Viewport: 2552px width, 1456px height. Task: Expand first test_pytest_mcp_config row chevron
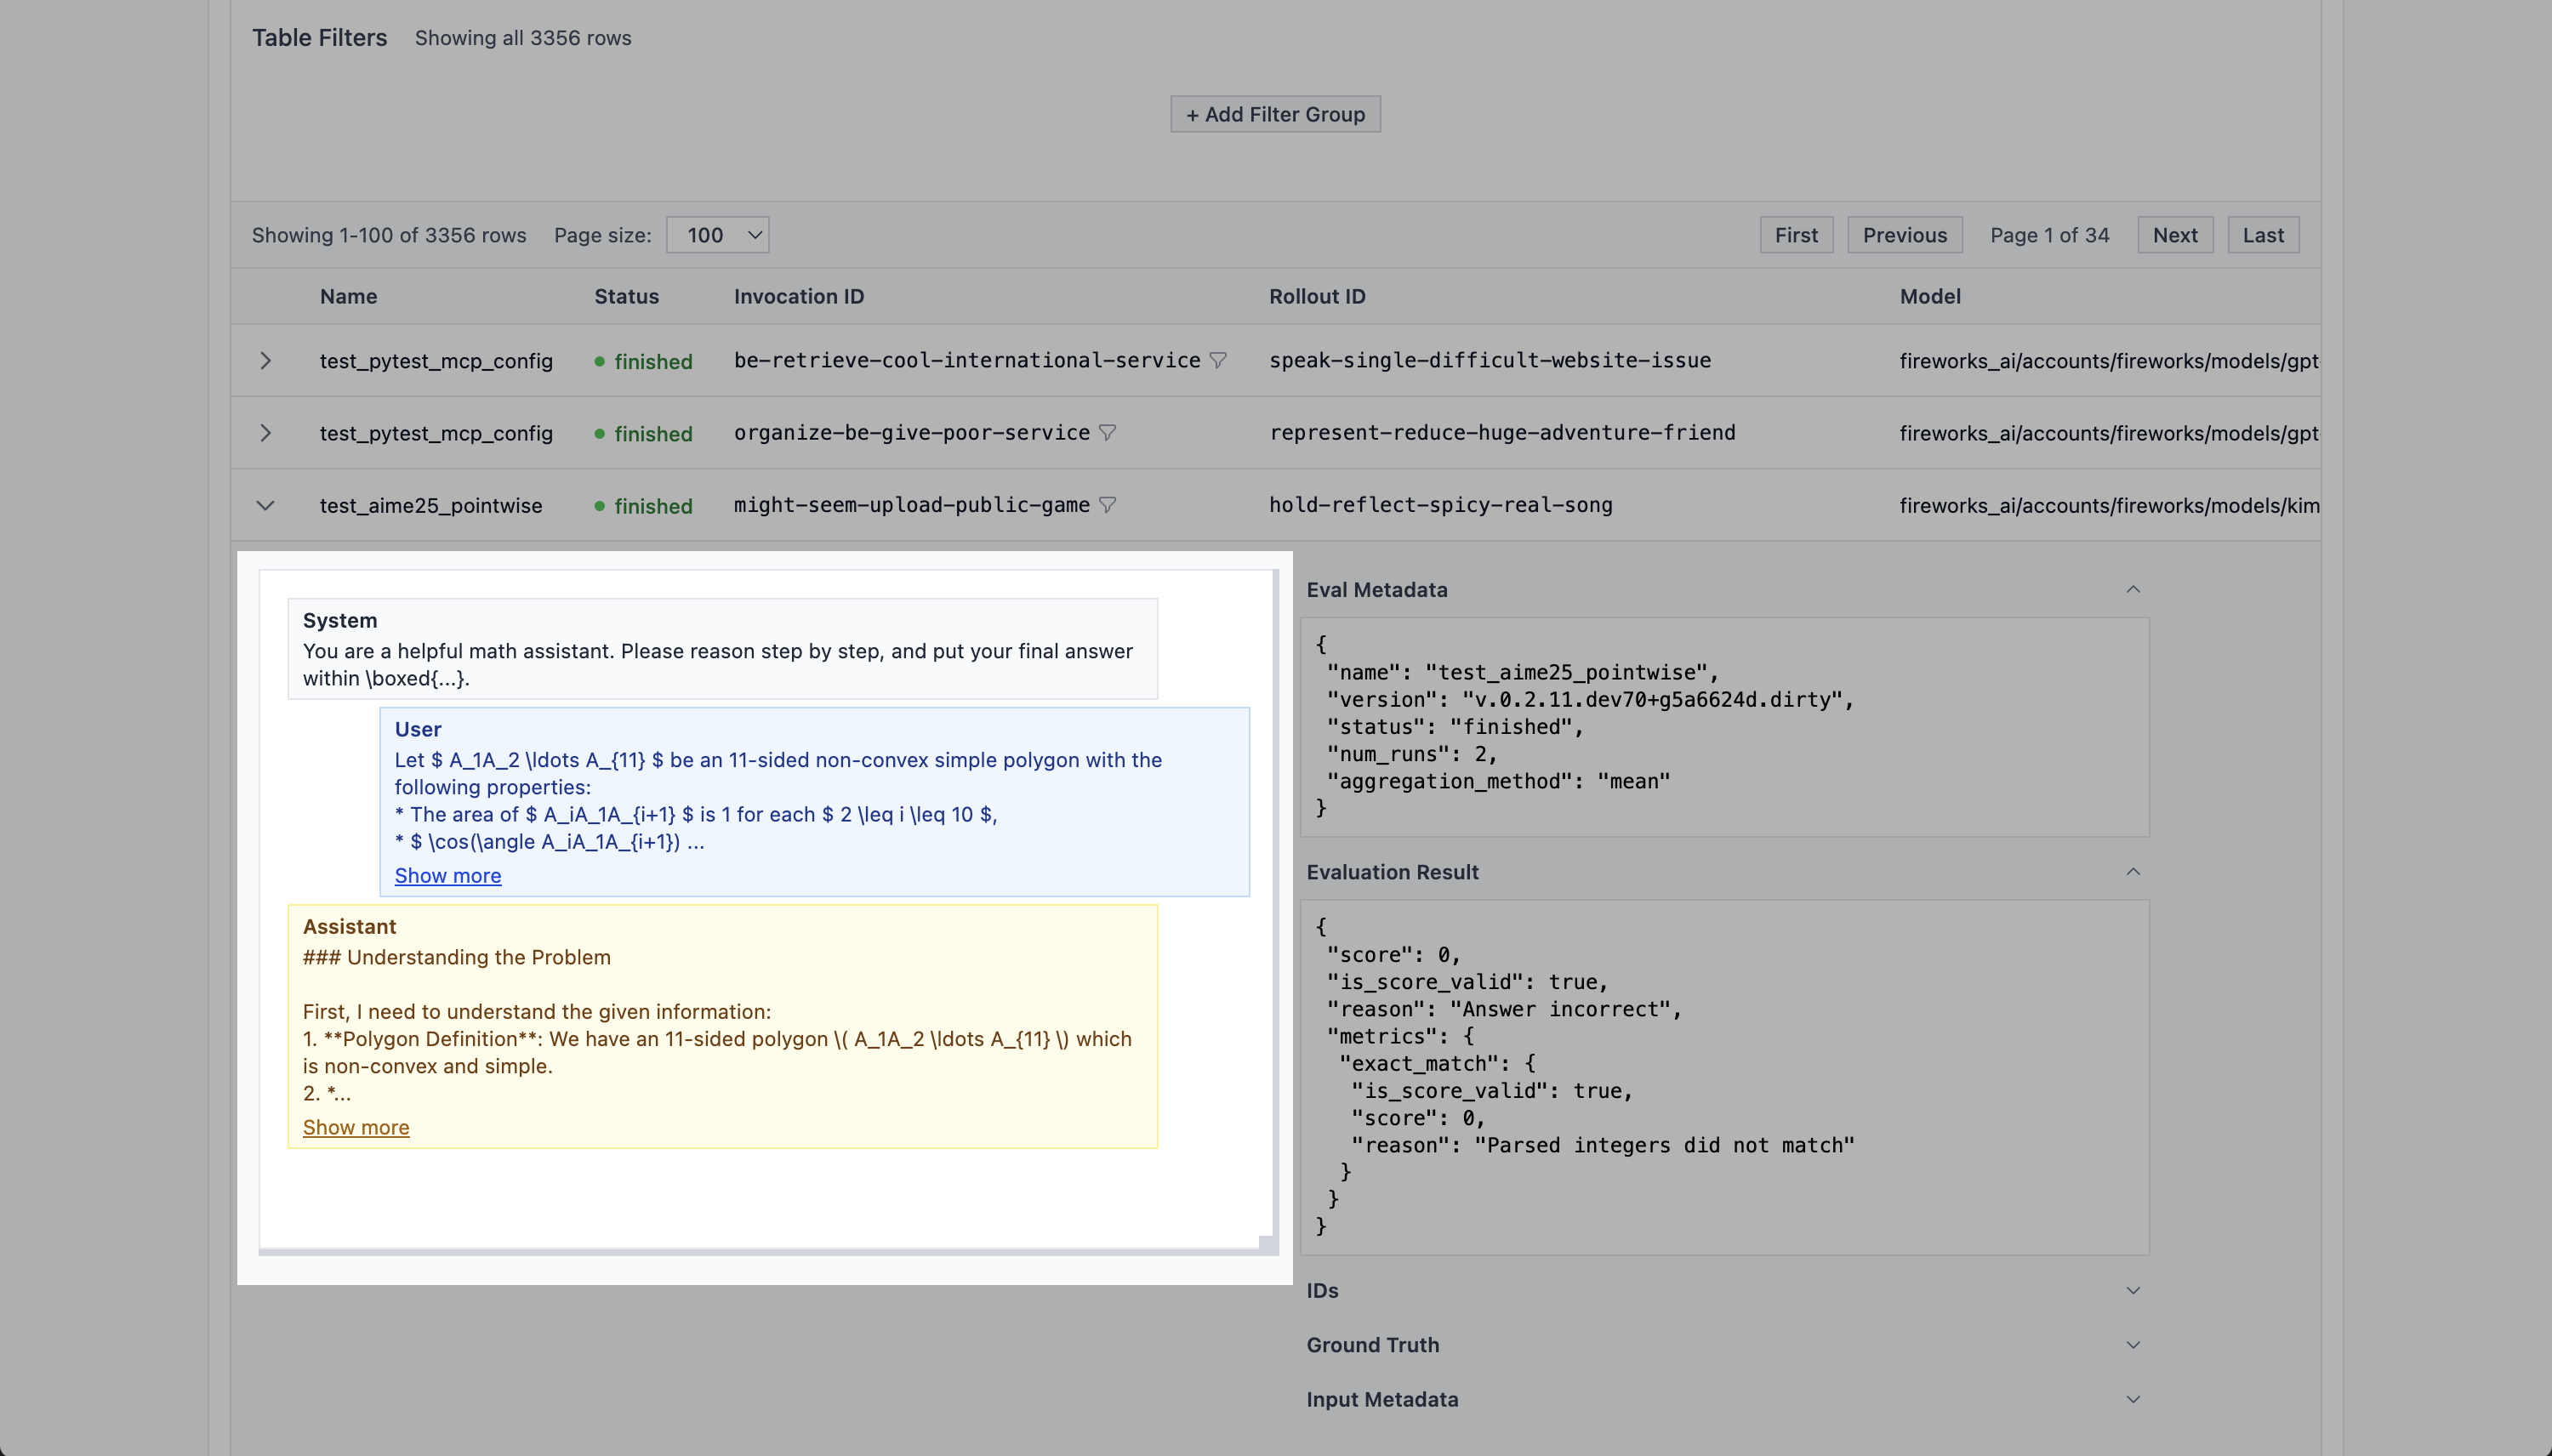tap(265, 361)
